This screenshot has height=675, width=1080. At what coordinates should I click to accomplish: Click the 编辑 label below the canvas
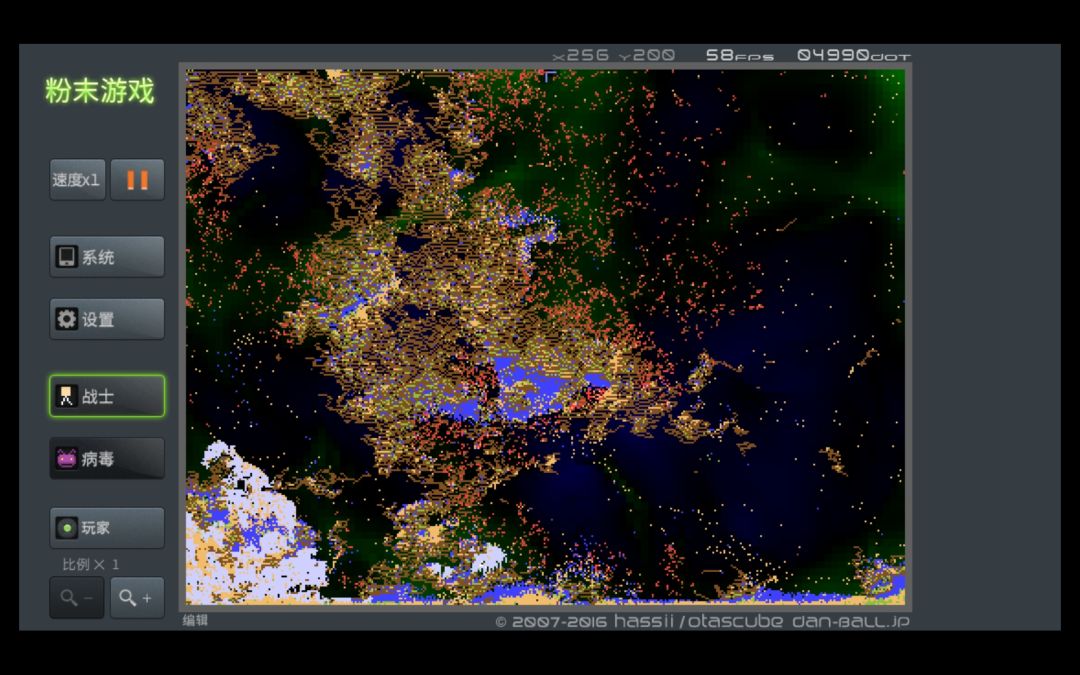click(x=195, y=621)
